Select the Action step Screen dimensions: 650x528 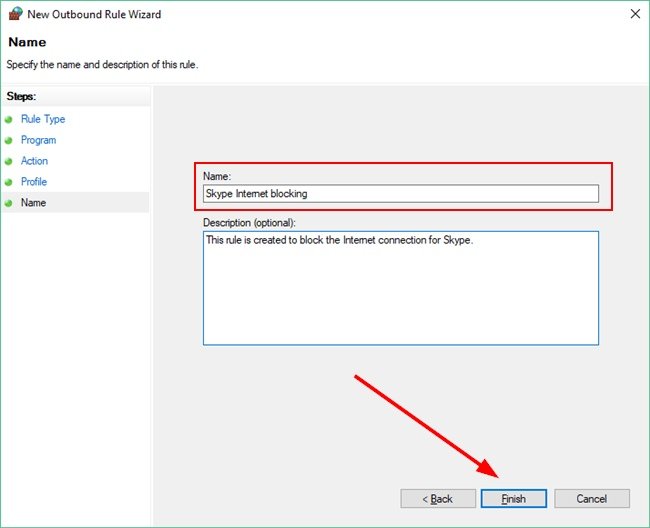click(x=34, y=161)
